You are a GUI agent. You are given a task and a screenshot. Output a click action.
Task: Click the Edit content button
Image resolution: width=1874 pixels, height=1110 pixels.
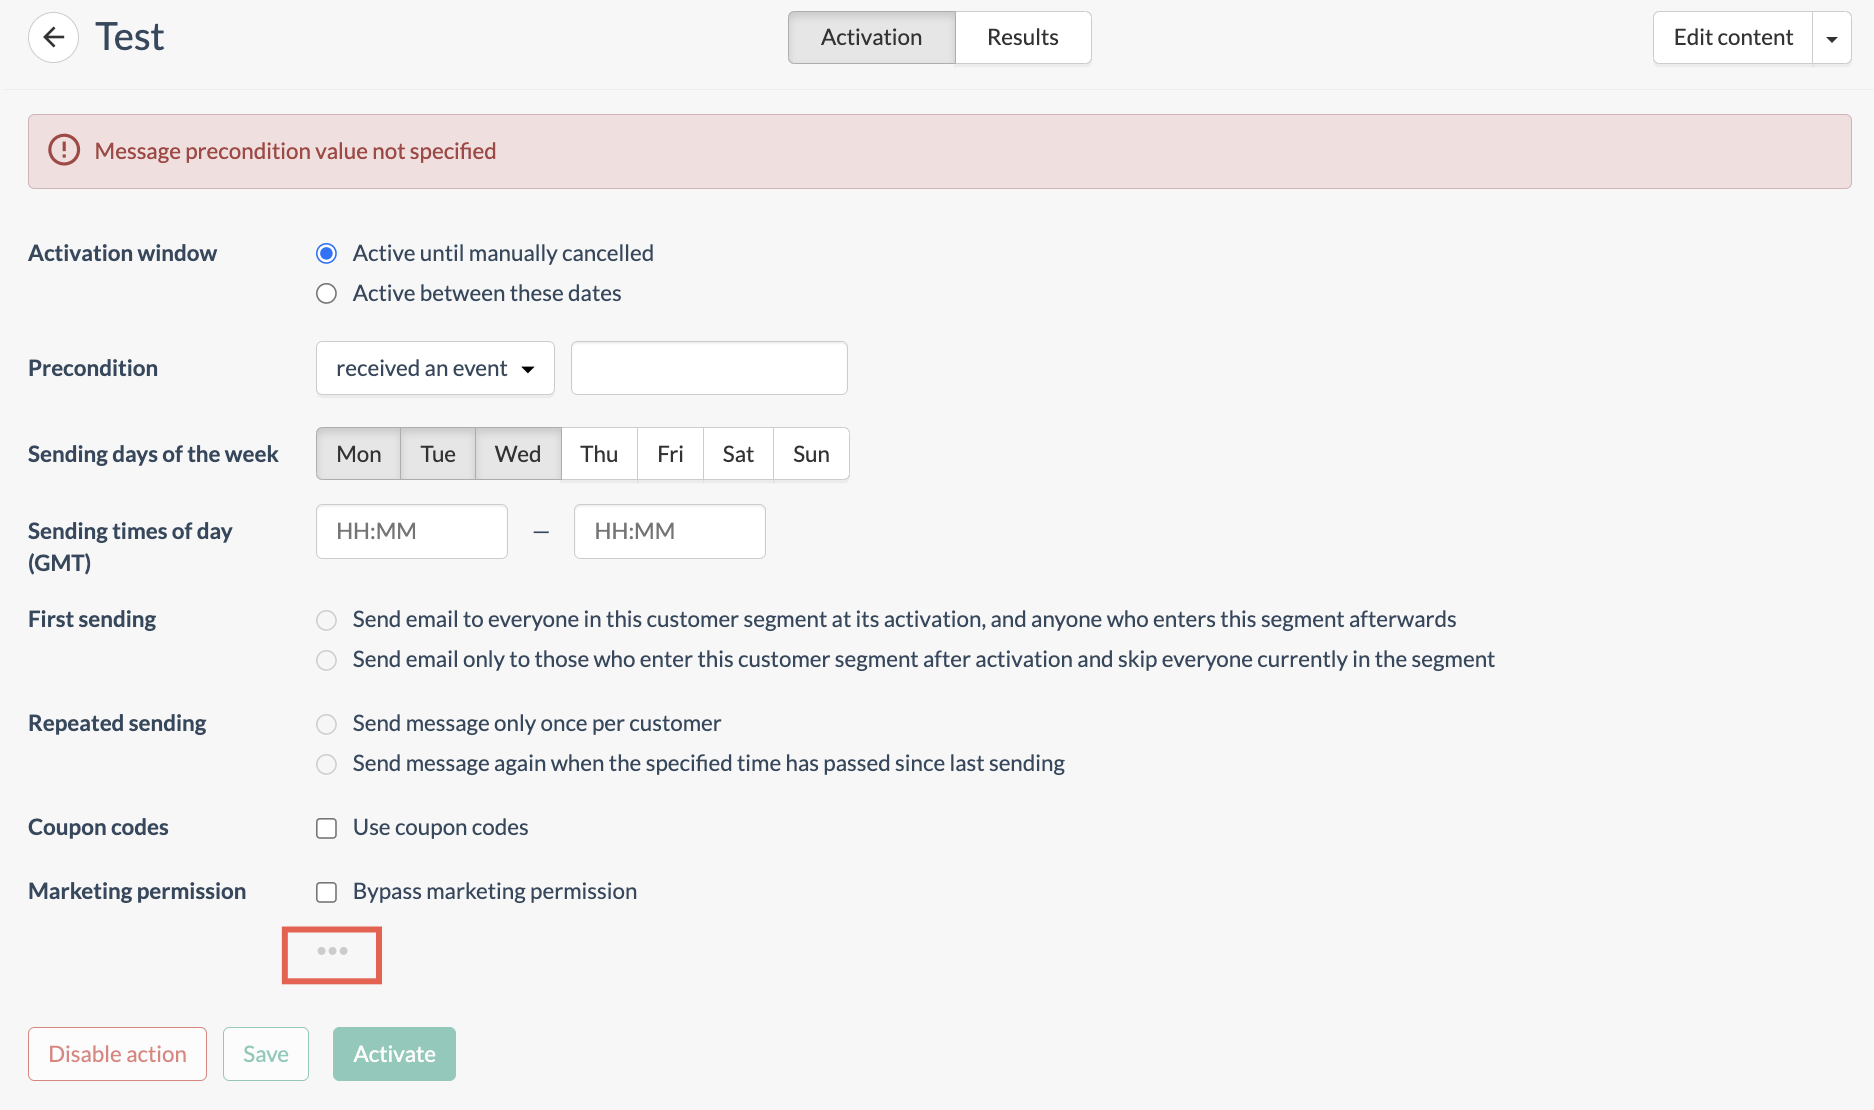[1733, 38]
